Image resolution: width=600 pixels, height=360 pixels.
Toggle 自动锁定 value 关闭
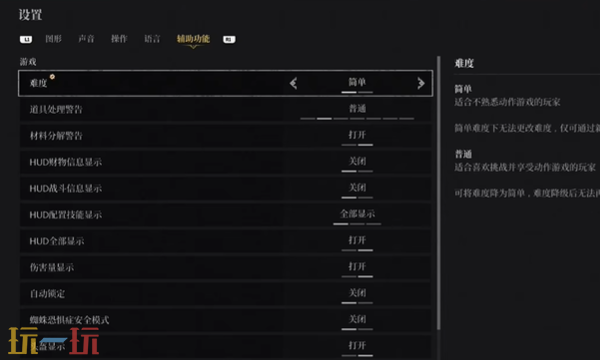tap(357, 293)
